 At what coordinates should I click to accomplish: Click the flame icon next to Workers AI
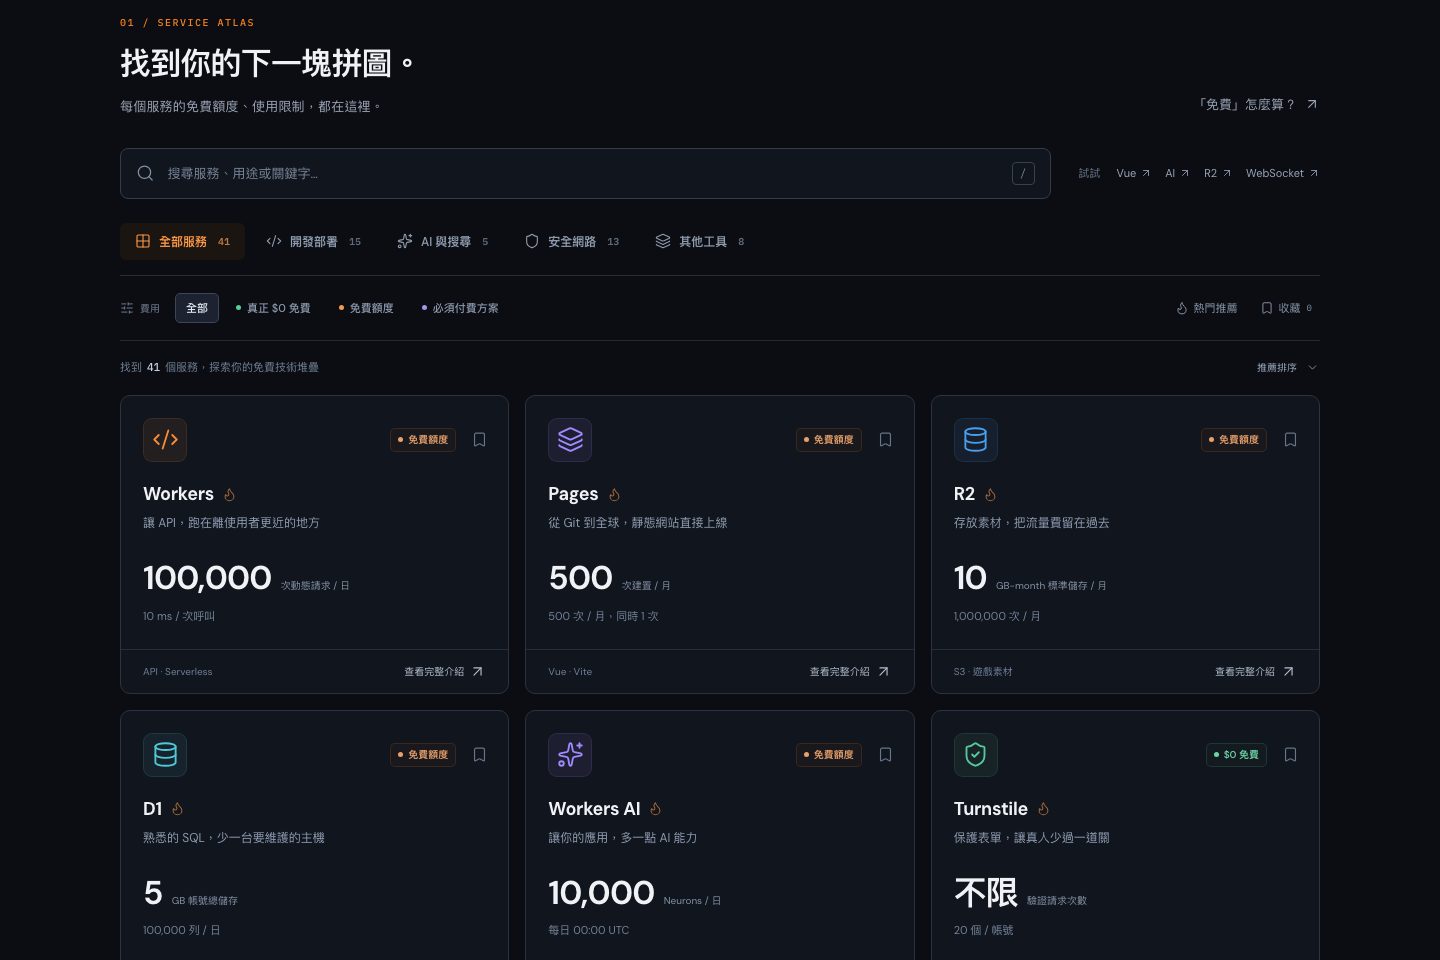point(655,808)
